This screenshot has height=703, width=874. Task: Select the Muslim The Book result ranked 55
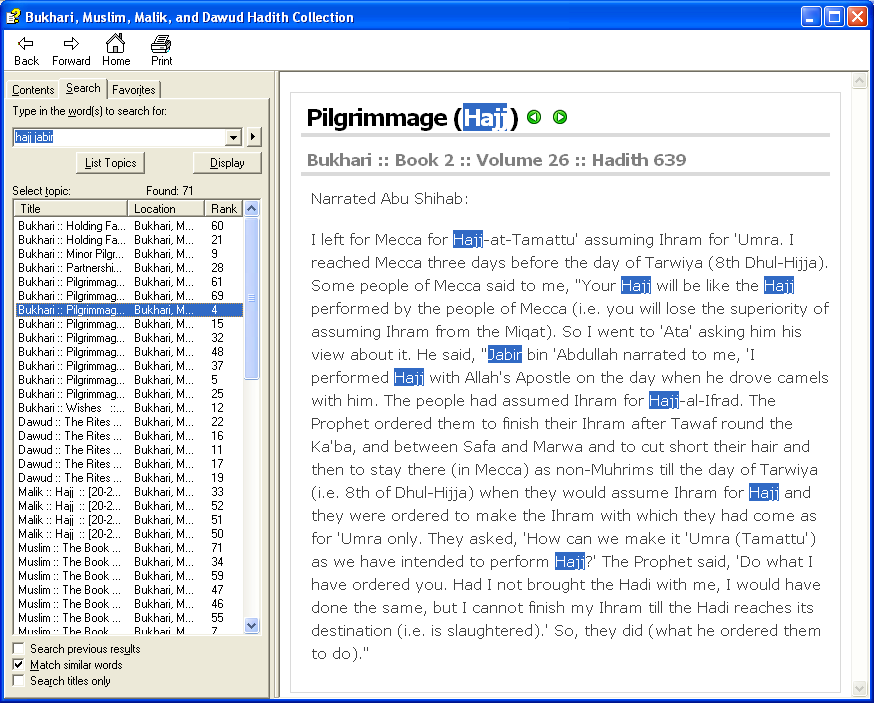pos(129,618)
